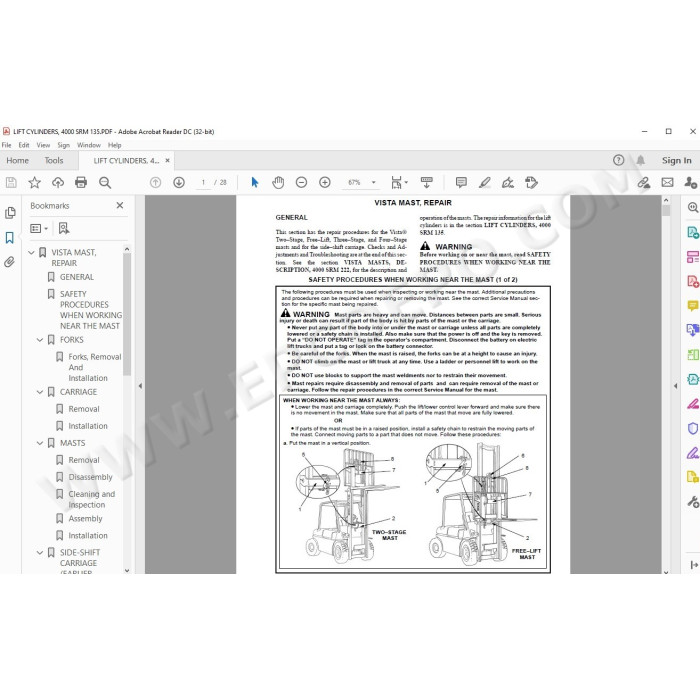Open the View menu
Image resolution: width=700 pixels, height=700 pixels.
pyautogui.click(x=43, y=145)
